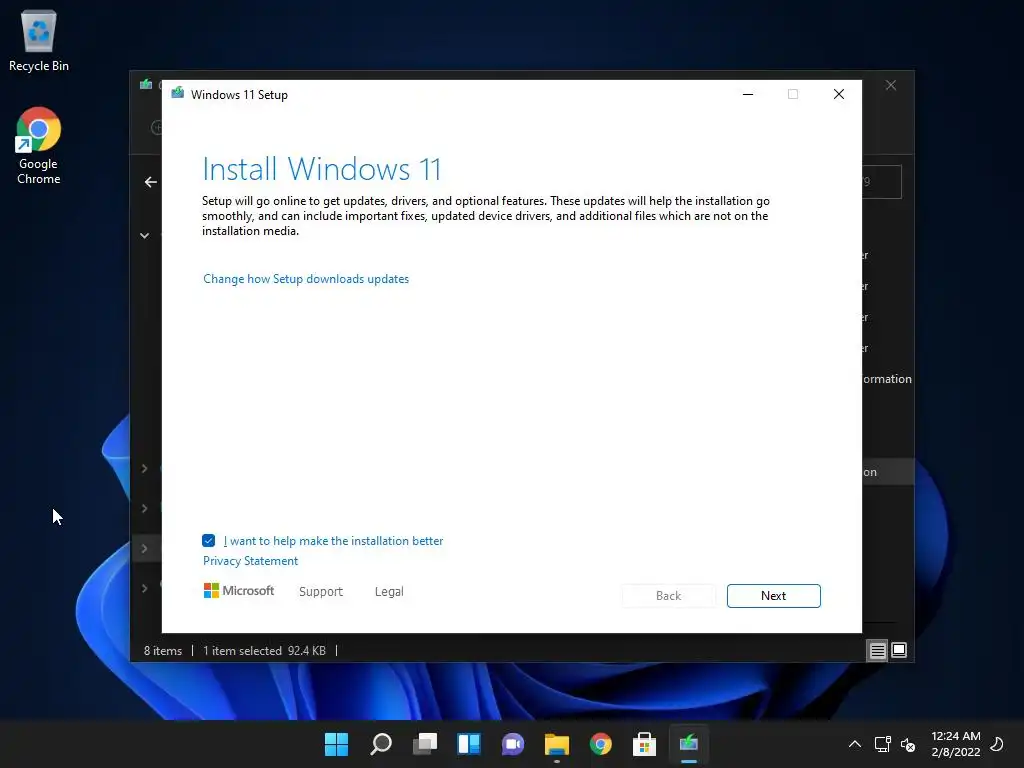The height and width of the screenshot is (768, 1024).
Task: Switch File Explorer to large icons view
Action: (899, 650)
